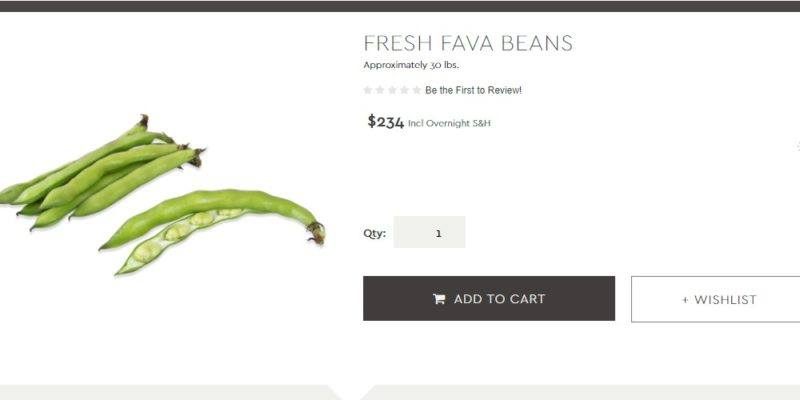Click the $234 price text

[x=386, y=122]
